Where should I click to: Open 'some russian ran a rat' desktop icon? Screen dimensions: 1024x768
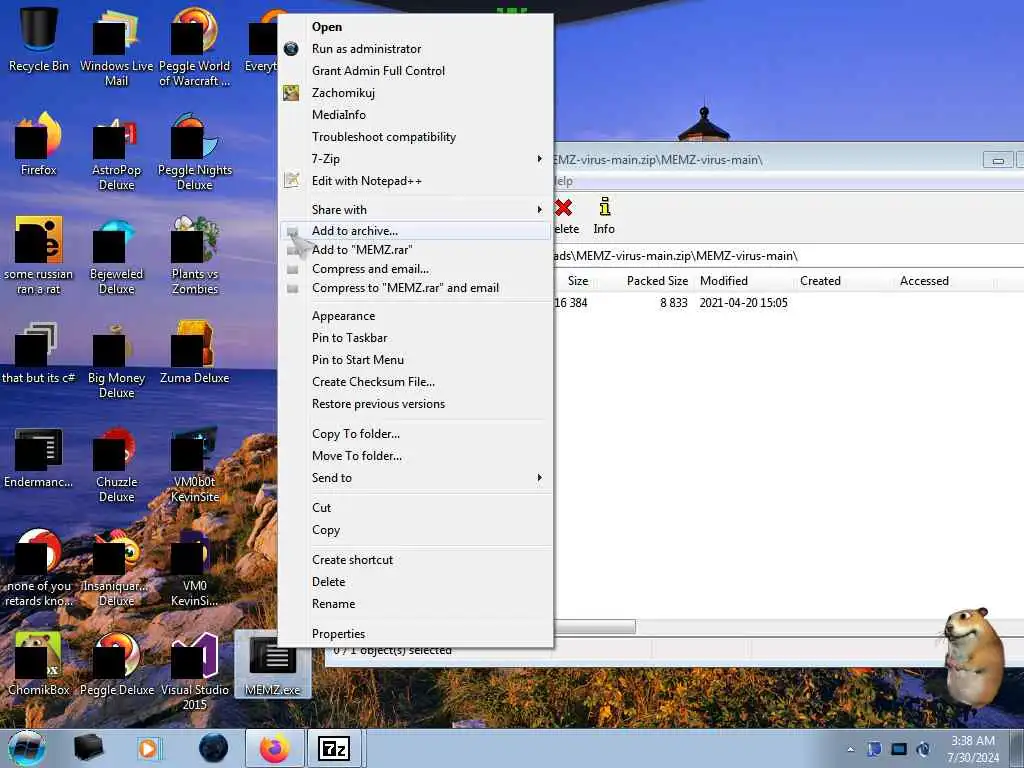[x=39, y=255]
